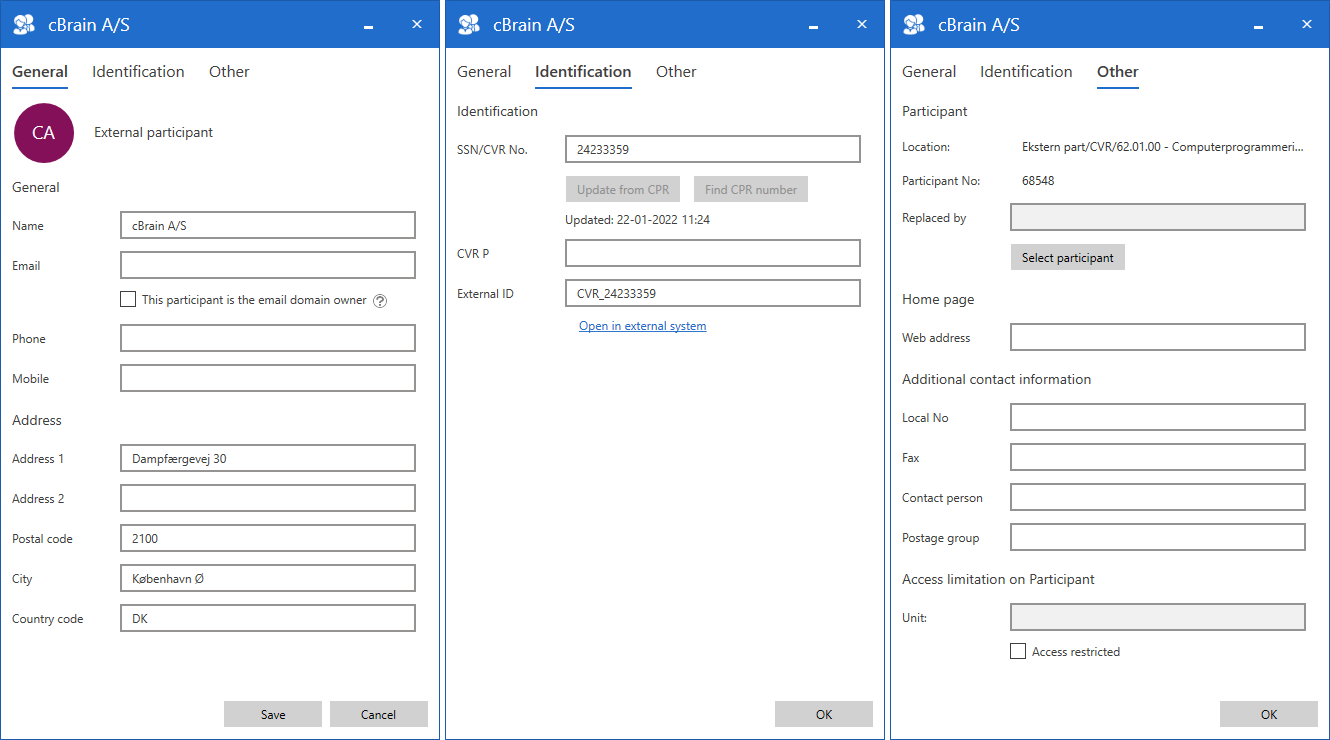Click the cBrain logo in the leftmost title bar
Viewport: 1330px width, 740px height.
tap(23, 25)
